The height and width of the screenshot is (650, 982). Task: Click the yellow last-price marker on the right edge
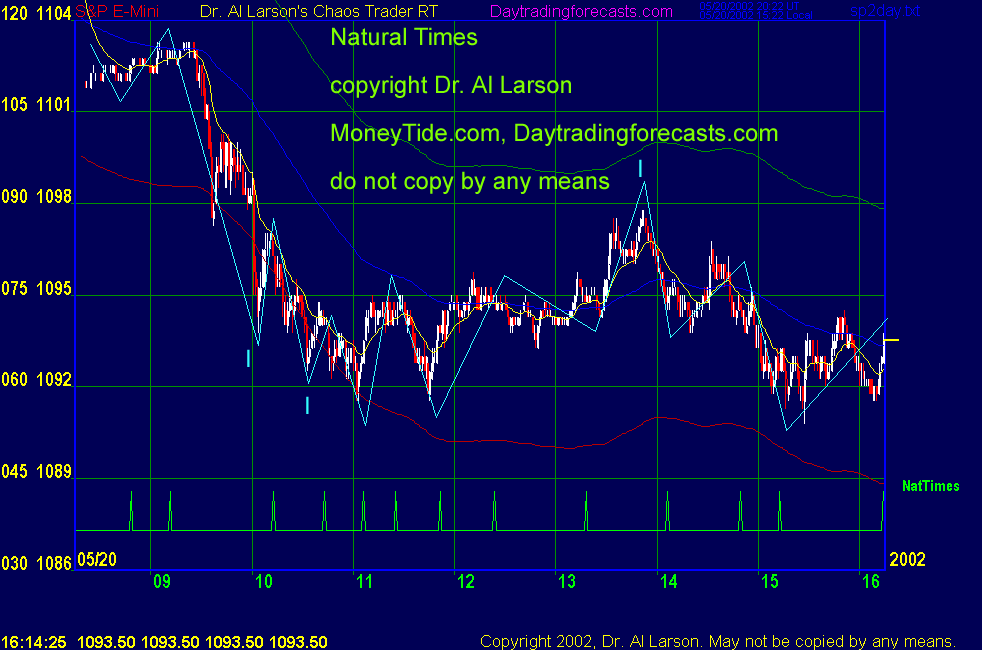coord(891,341)
